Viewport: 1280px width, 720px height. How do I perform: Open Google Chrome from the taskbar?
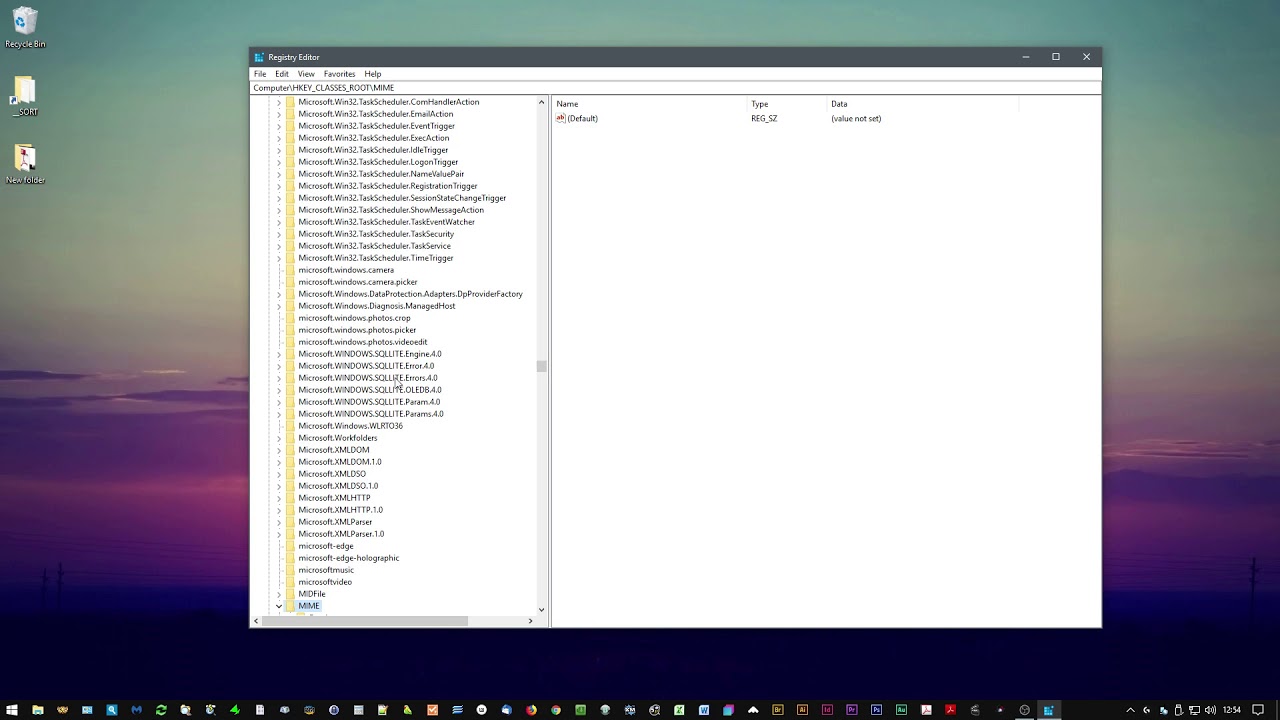tap(556, 710)
